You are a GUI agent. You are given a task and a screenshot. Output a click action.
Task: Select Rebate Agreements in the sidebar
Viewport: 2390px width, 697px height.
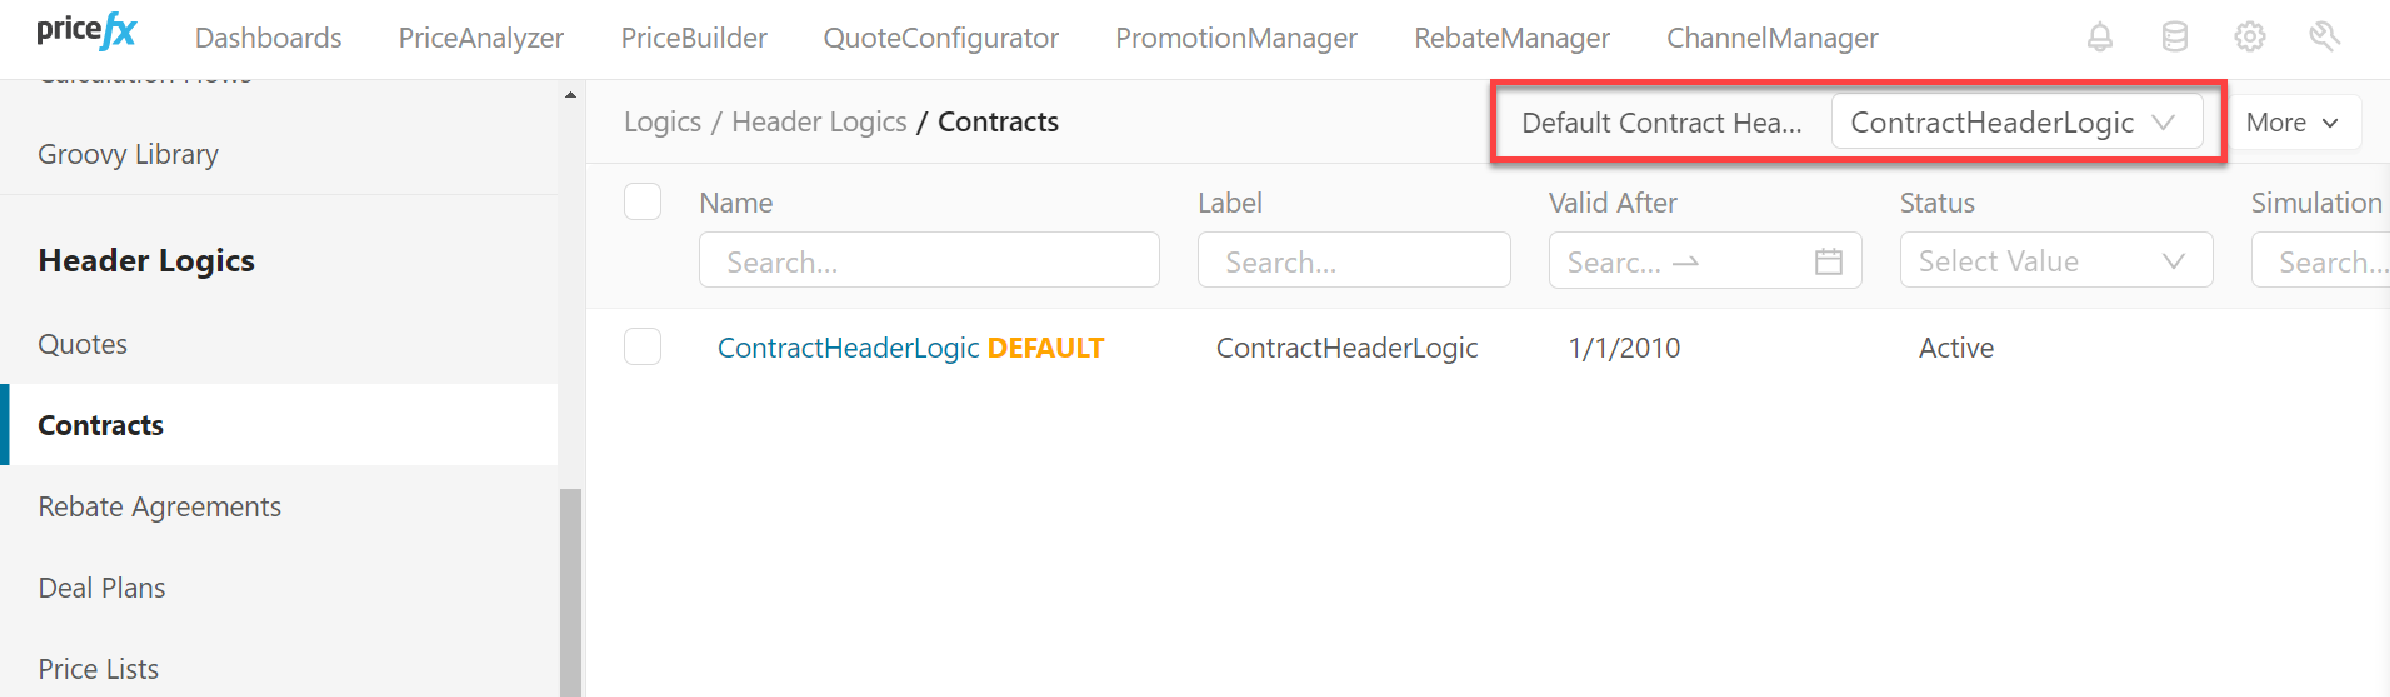[159, 506]
